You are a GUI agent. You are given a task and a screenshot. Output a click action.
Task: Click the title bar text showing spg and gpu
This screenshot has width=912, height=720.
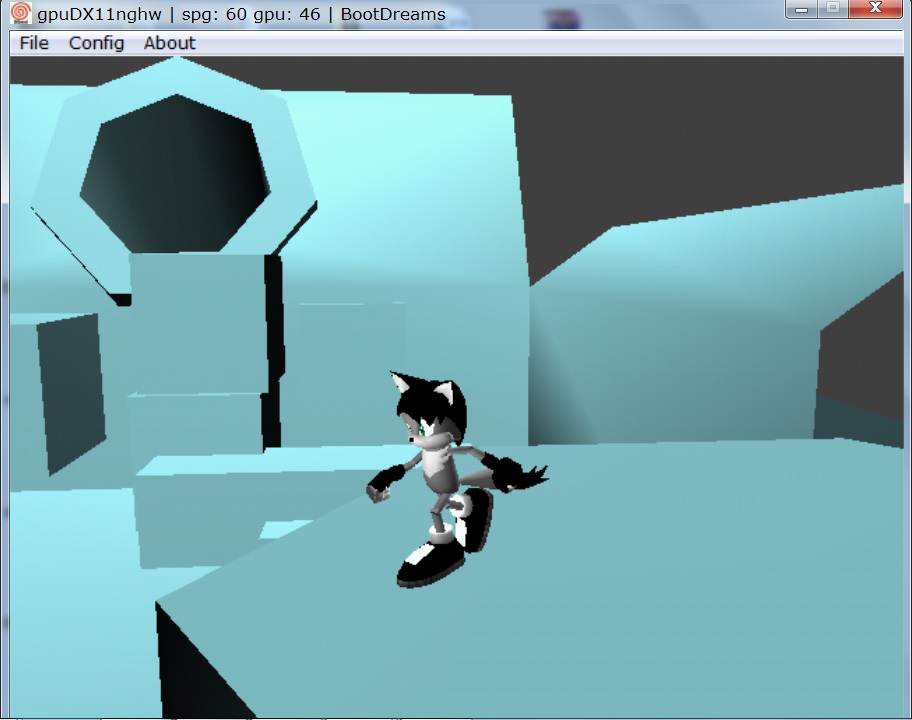pyautogui.click(x=240, y=14)
